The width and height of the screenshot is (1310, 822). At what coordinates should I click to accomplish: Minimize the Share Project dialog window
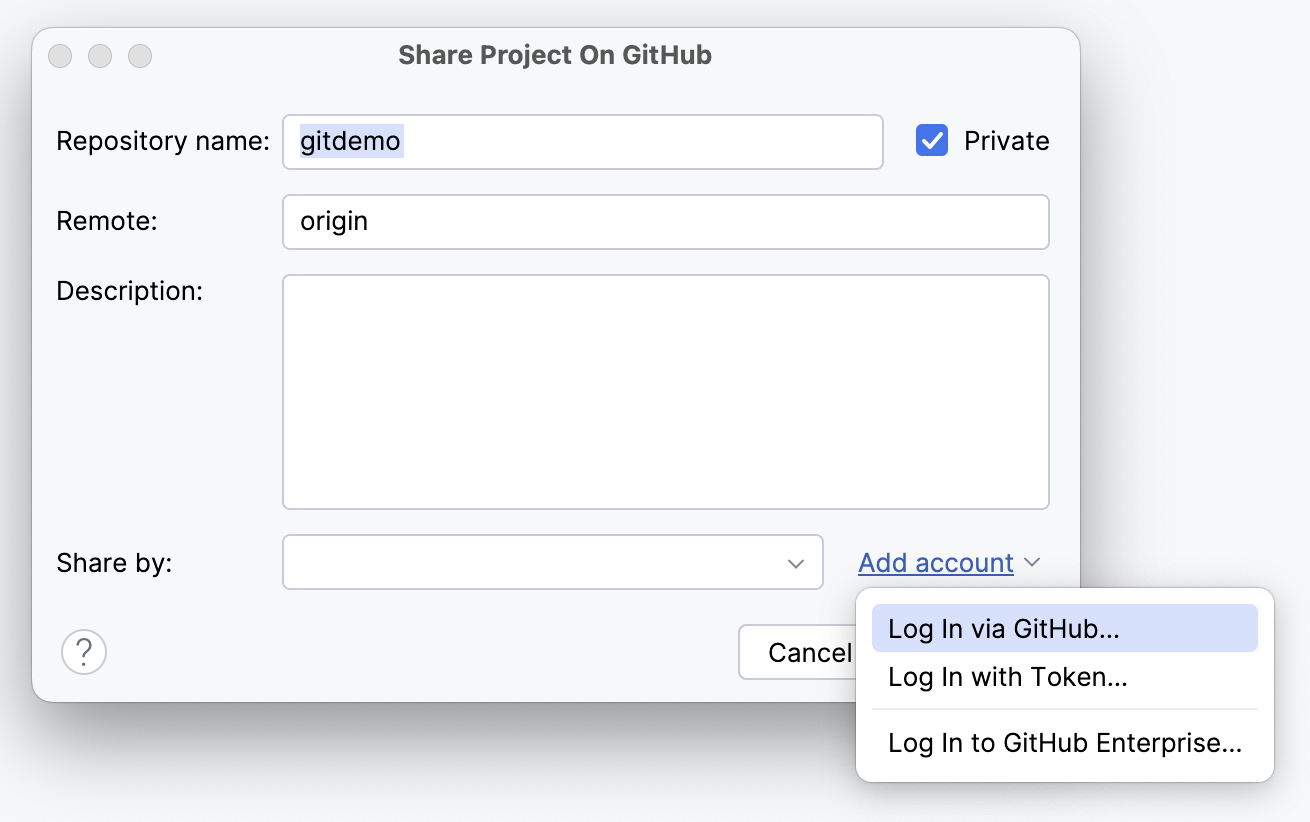[x=100, y=56]
